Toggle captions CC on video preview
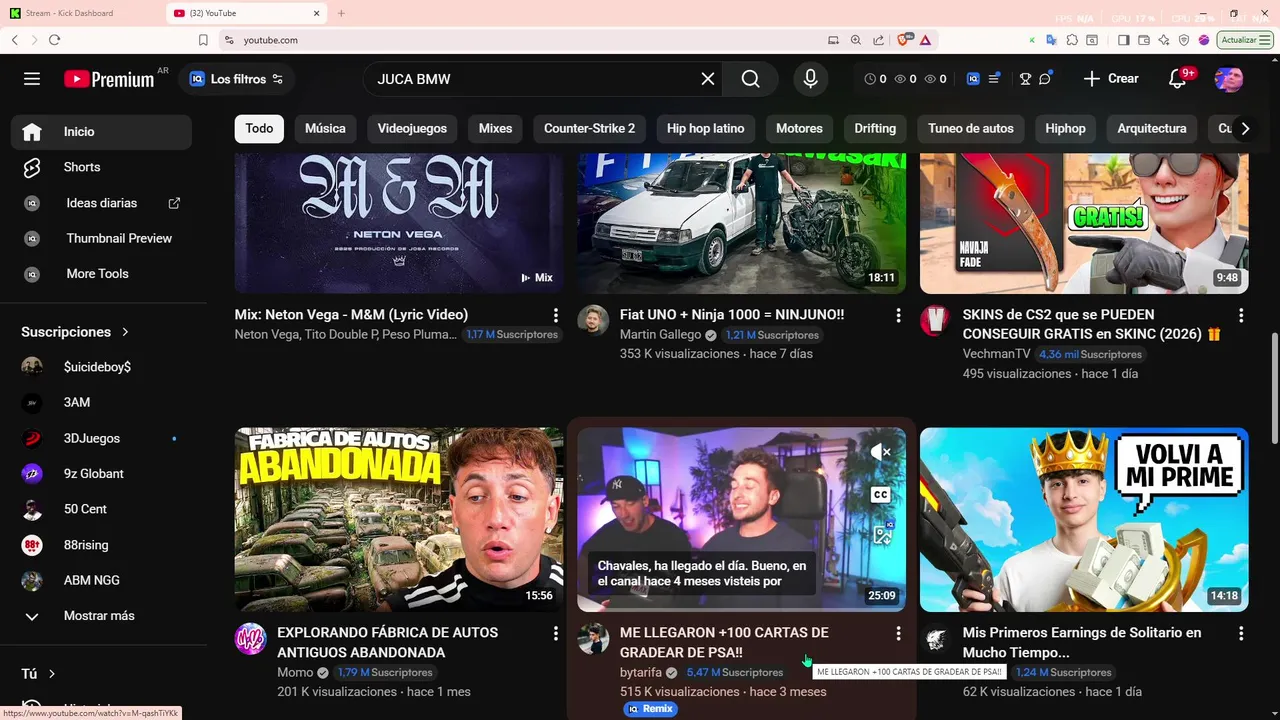The width and height of the screenshot is (1280, 720). coord(880,494)
